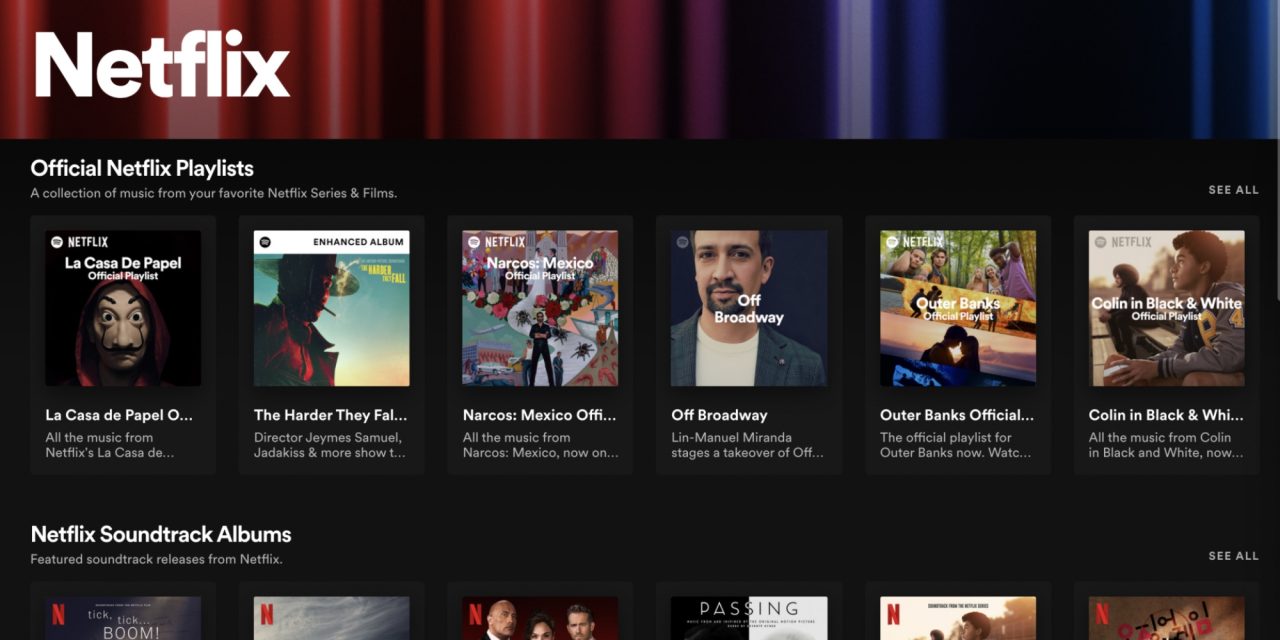Open the Red Notice album cover with three actors
The height and width of the screenshot is (640, 1280).
coord(540,618)
